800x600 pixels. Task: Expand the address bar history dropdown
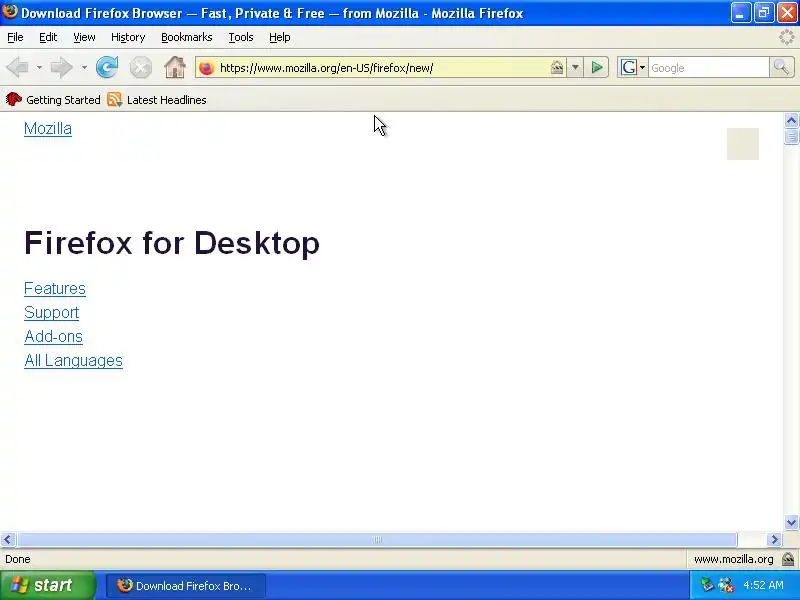tap(575, 67)
